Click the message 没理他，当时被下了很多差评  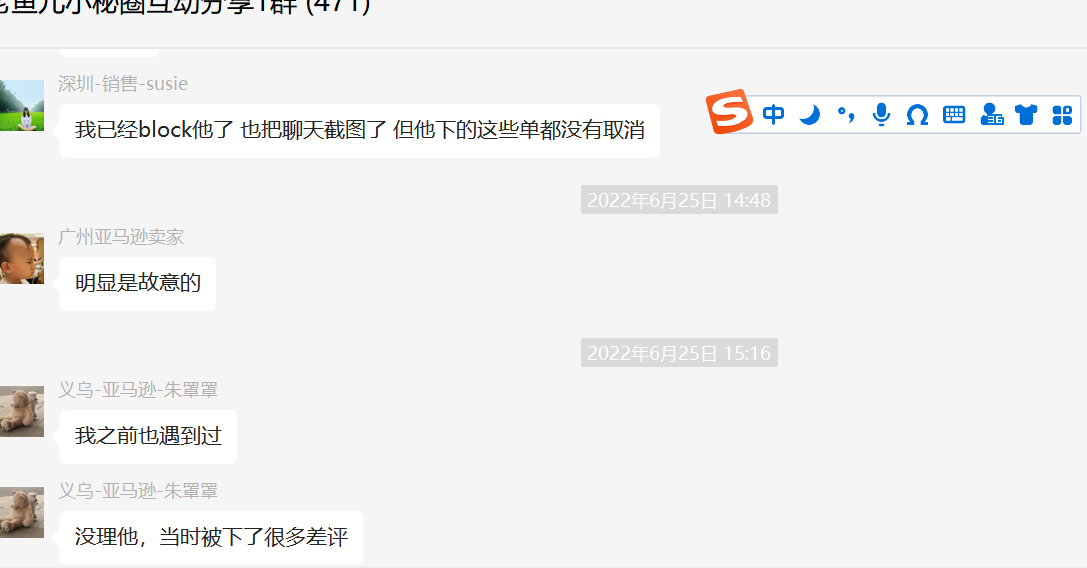[211, 537]
